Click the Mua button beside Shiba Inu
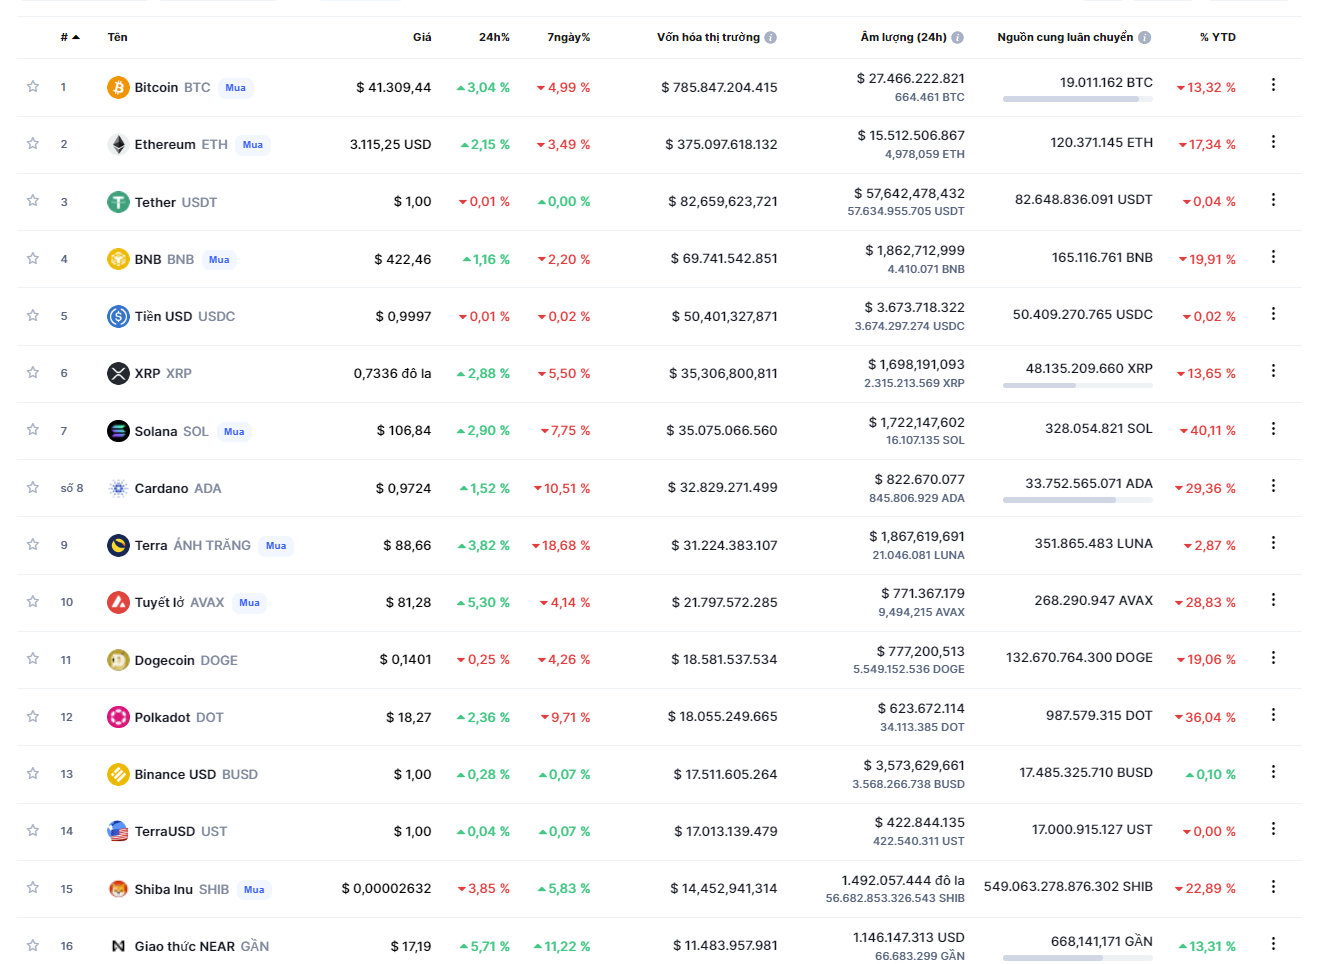The height and width of the screenshot is (964, 1337). pos(255,890)
